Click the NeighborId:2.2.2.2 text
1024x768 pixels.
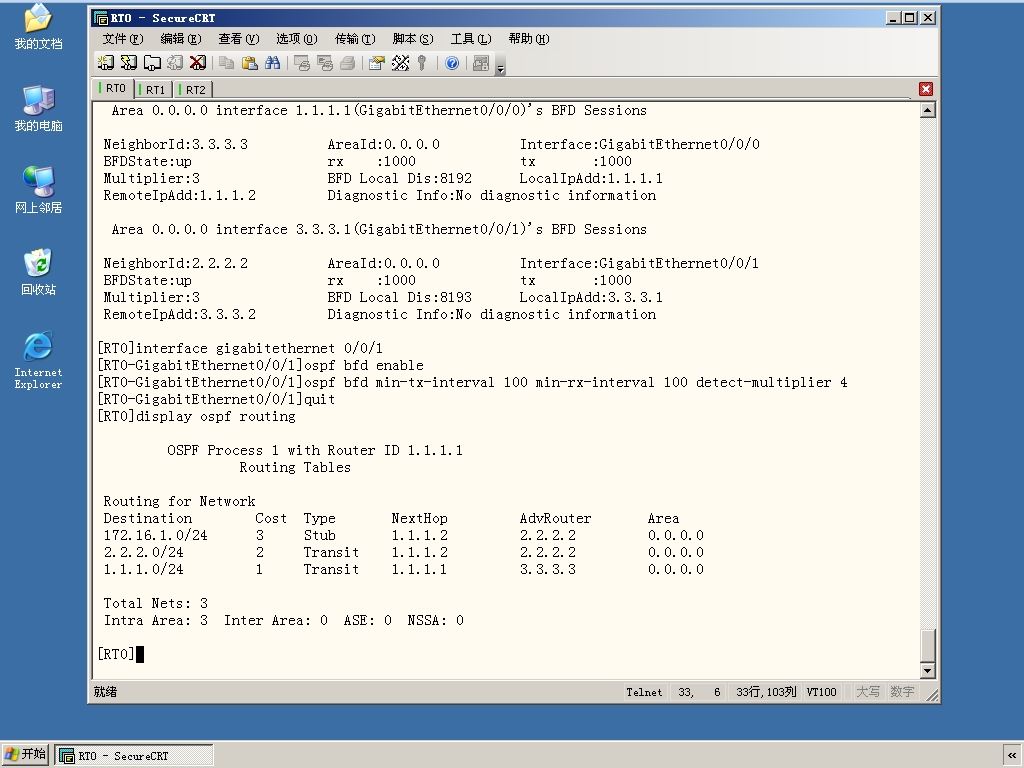[x=175, y=263]
